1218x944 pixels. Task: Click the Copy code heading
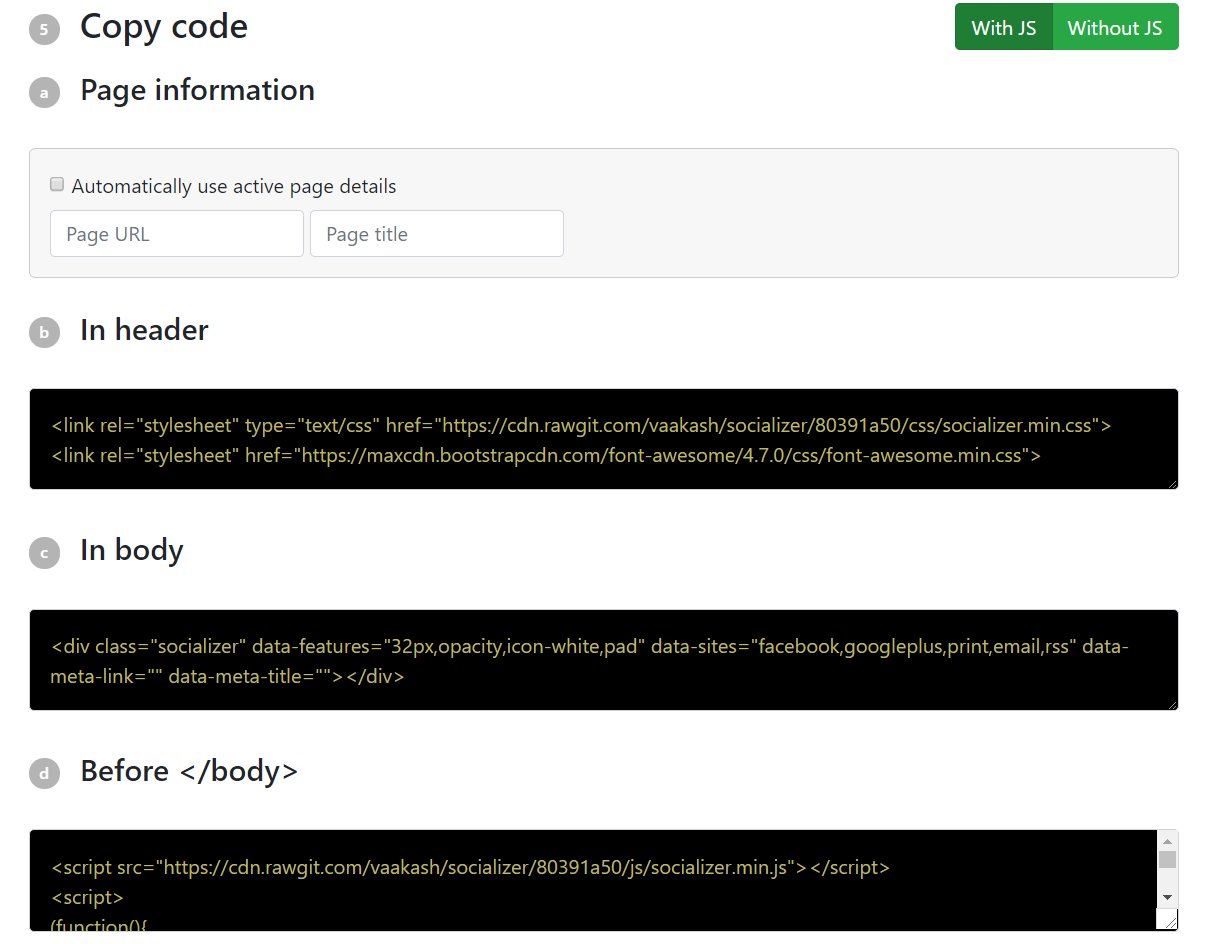point(164,26)
